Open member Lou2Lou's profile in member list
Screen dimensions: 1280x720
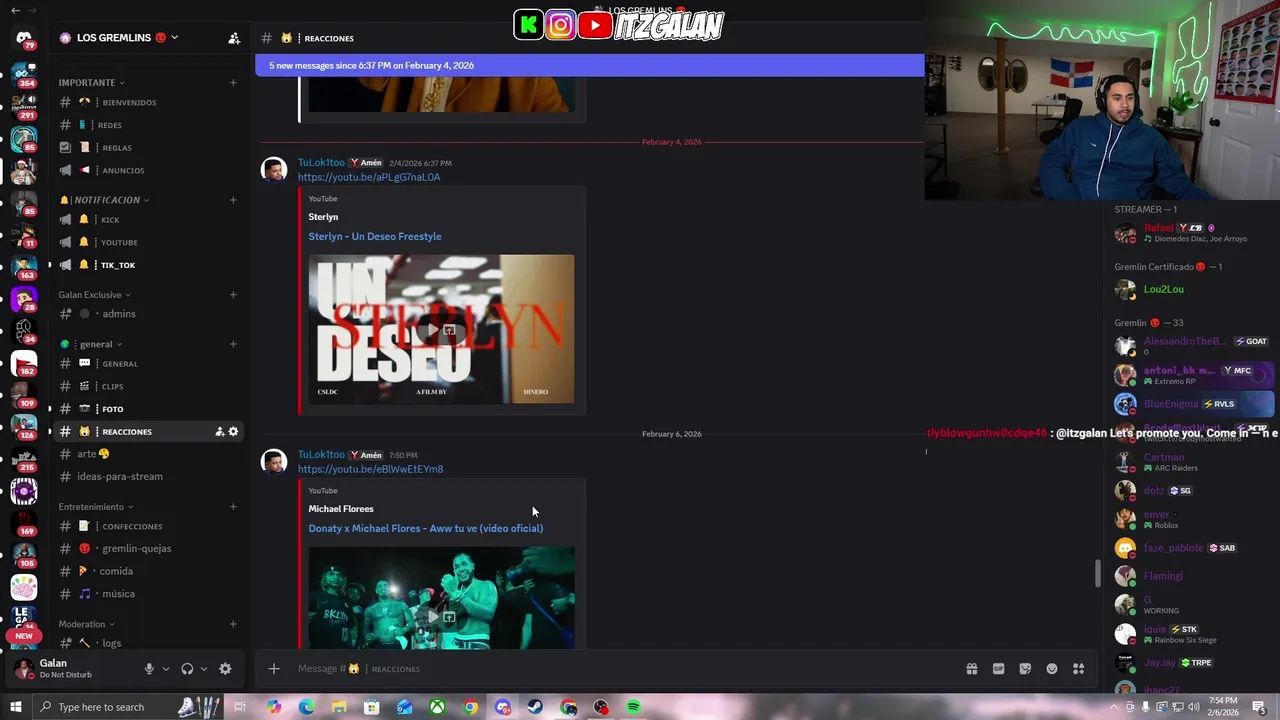[x=1192, y=289]
